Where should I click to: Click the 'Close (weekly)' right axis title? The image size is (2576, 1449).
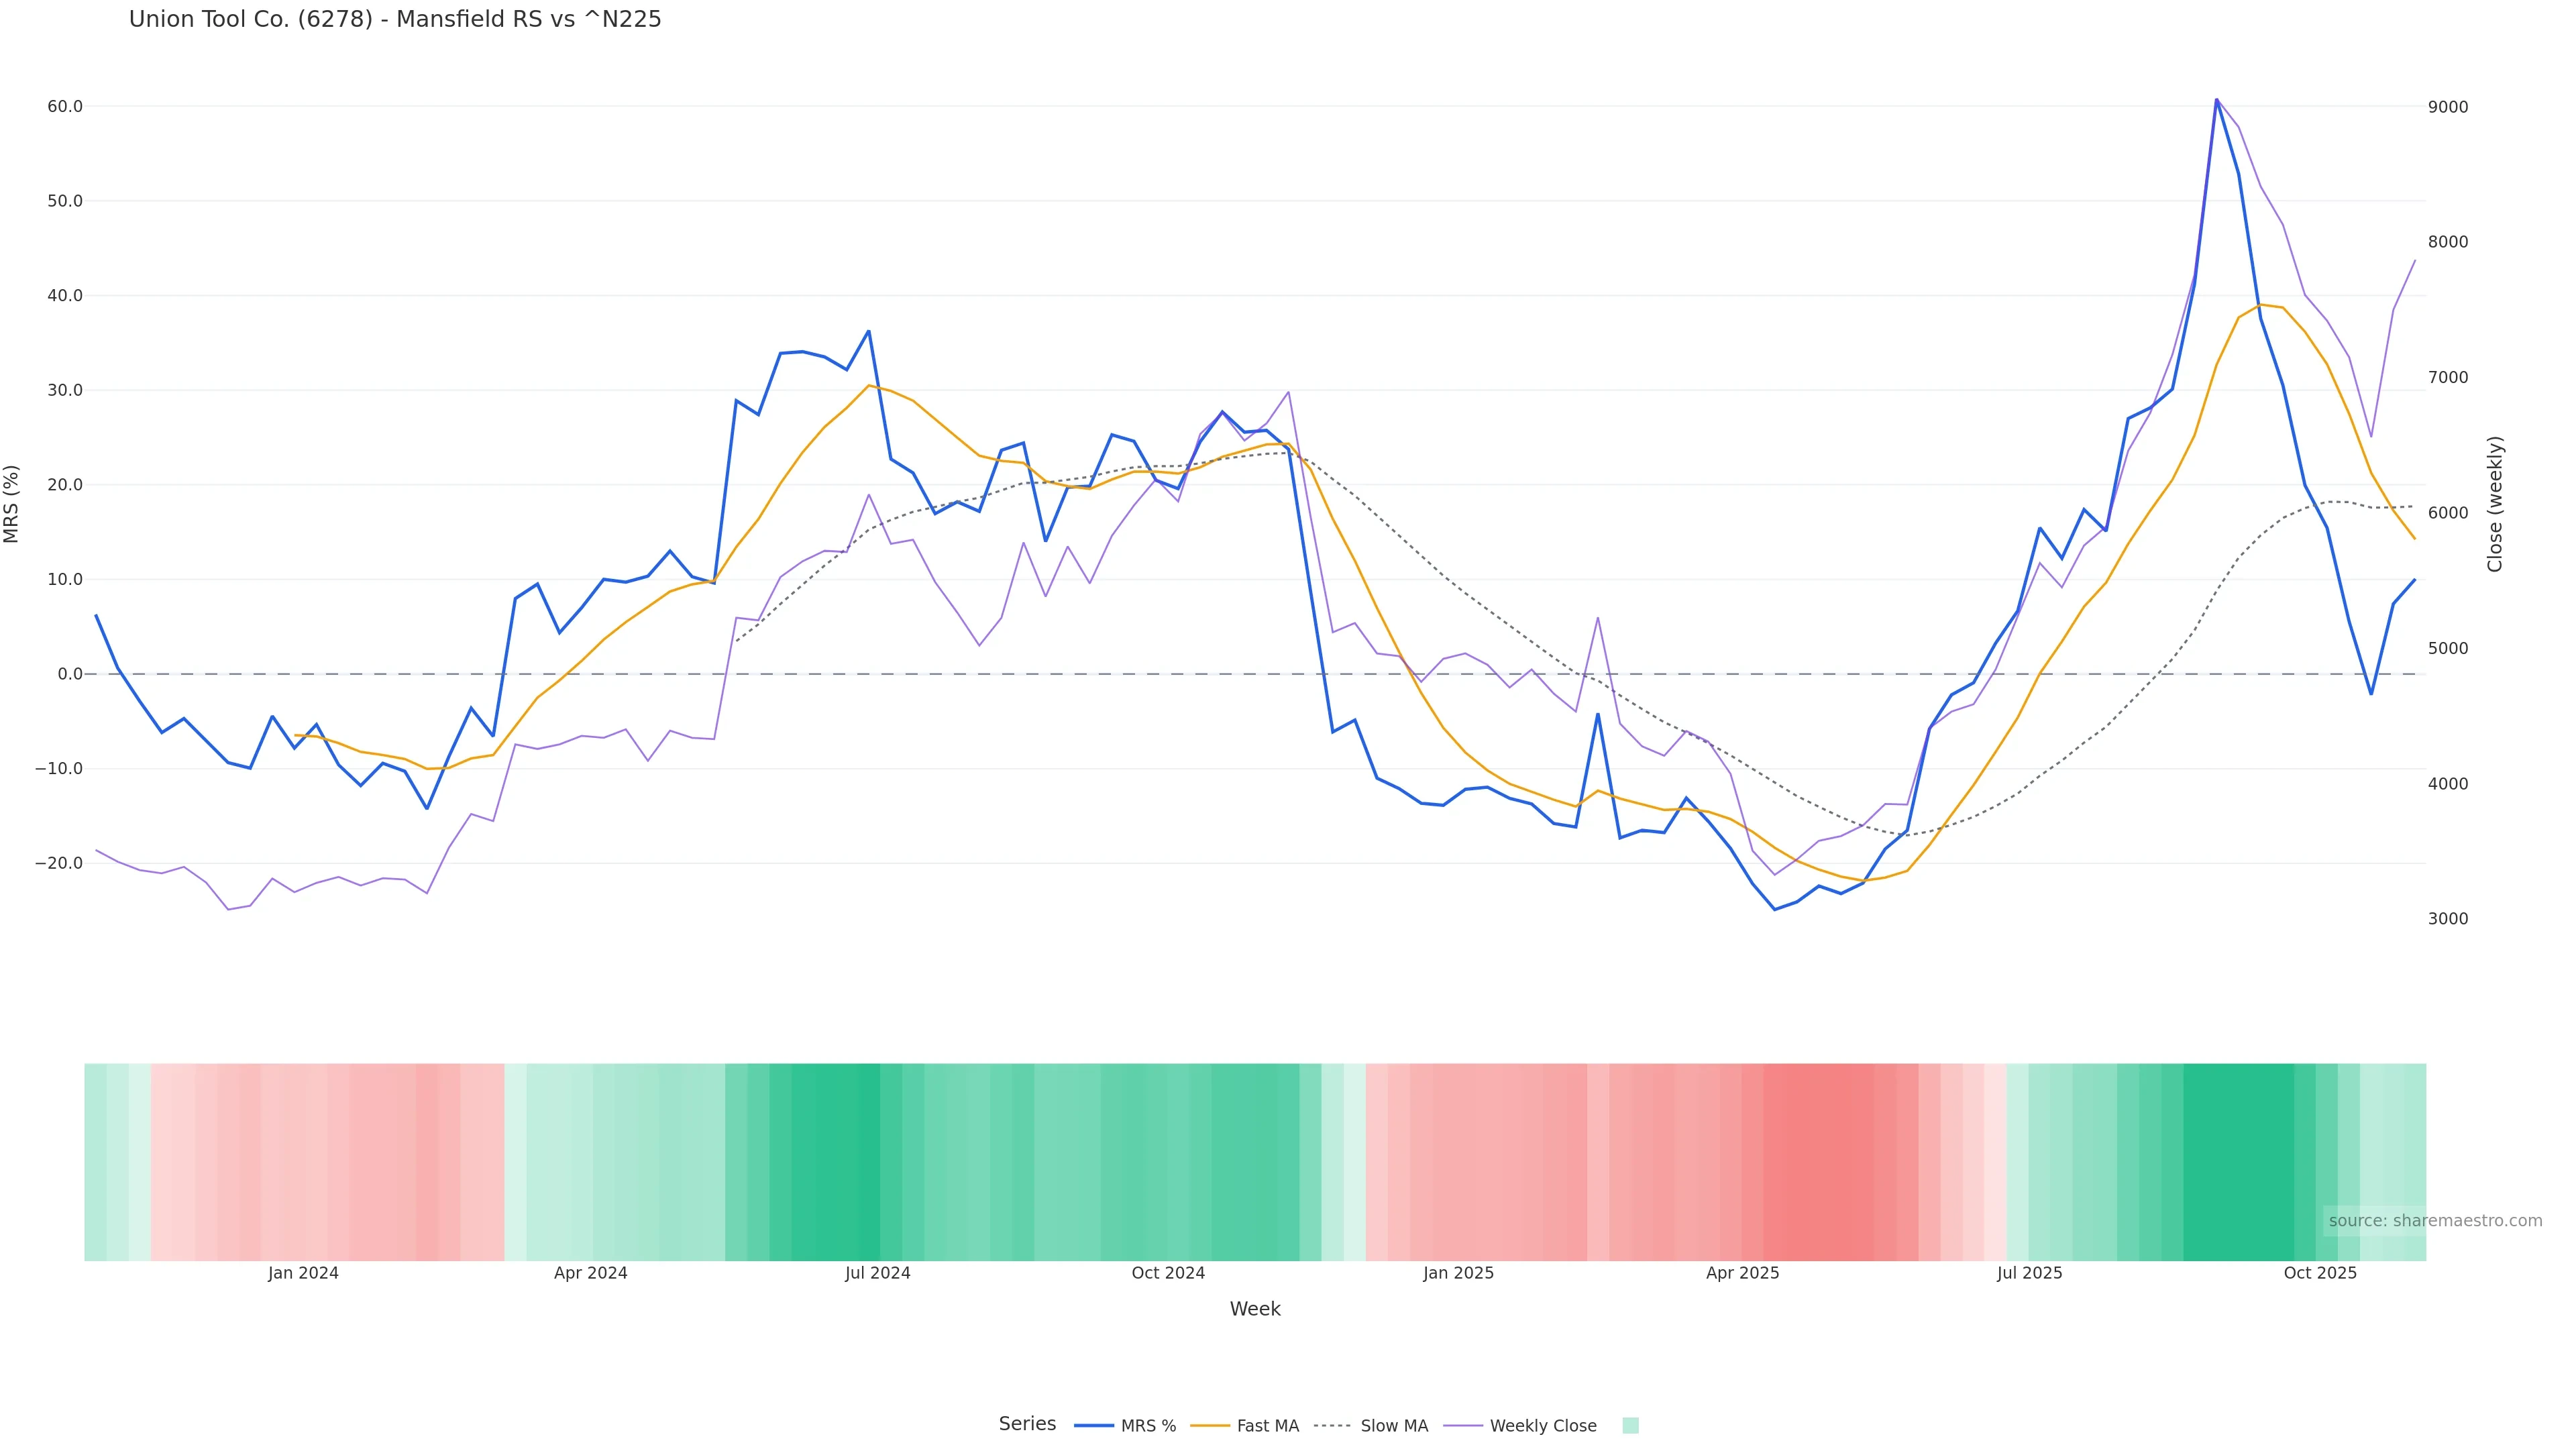tap(2495, 504)
